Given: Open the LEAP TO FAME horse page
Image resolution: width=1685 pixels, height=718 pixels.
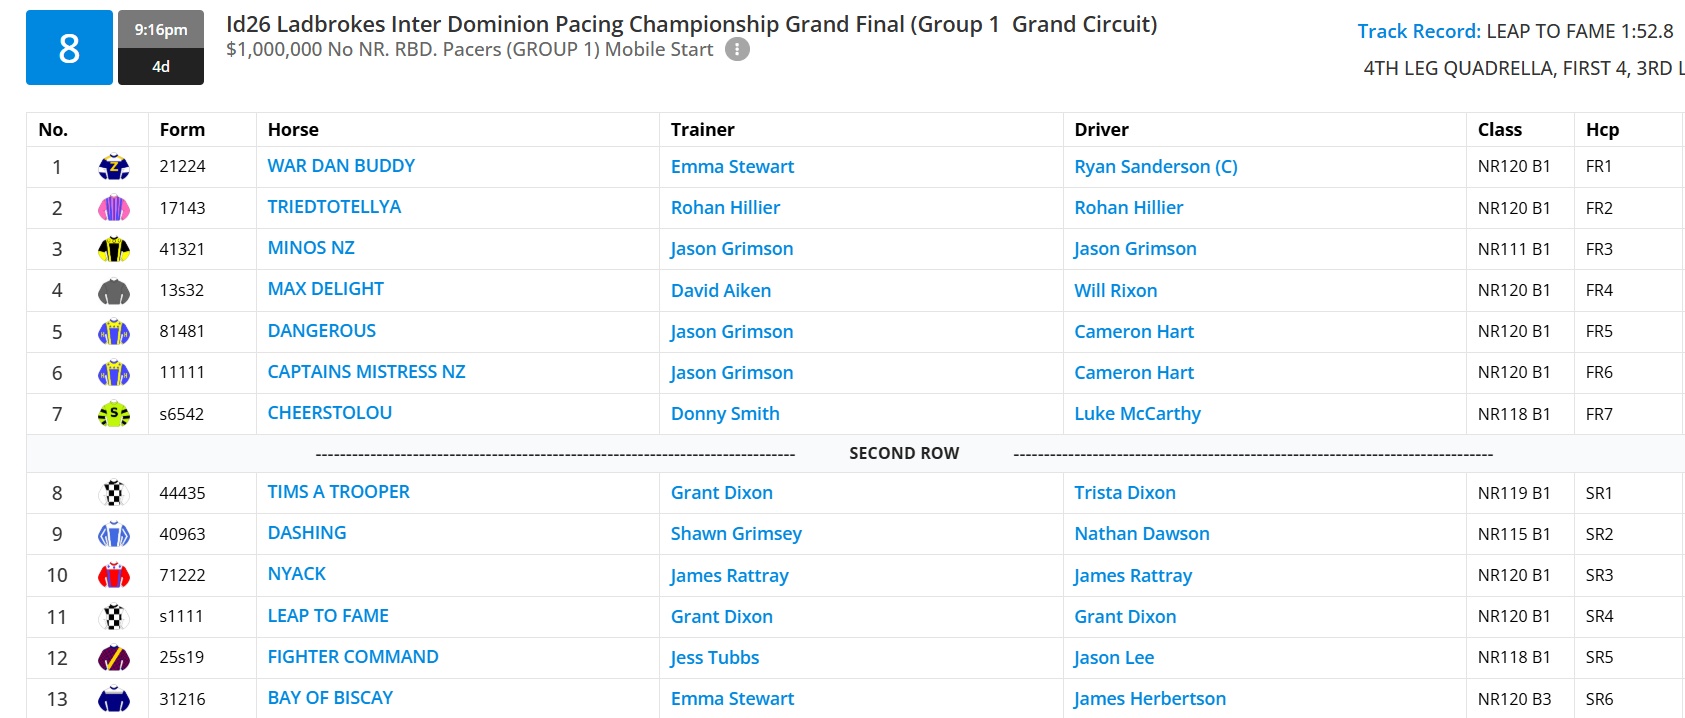Looking at the screenshot, I should (328, 616).
